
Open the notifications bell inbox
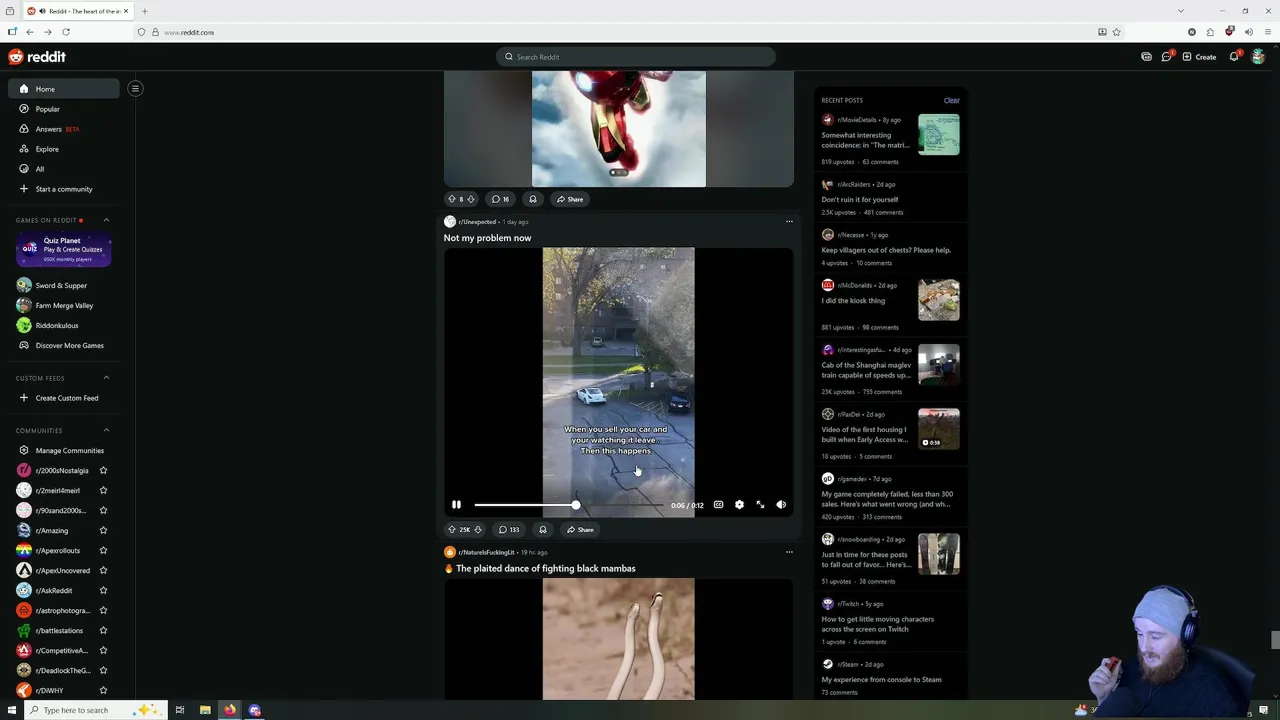point(1234,57)
